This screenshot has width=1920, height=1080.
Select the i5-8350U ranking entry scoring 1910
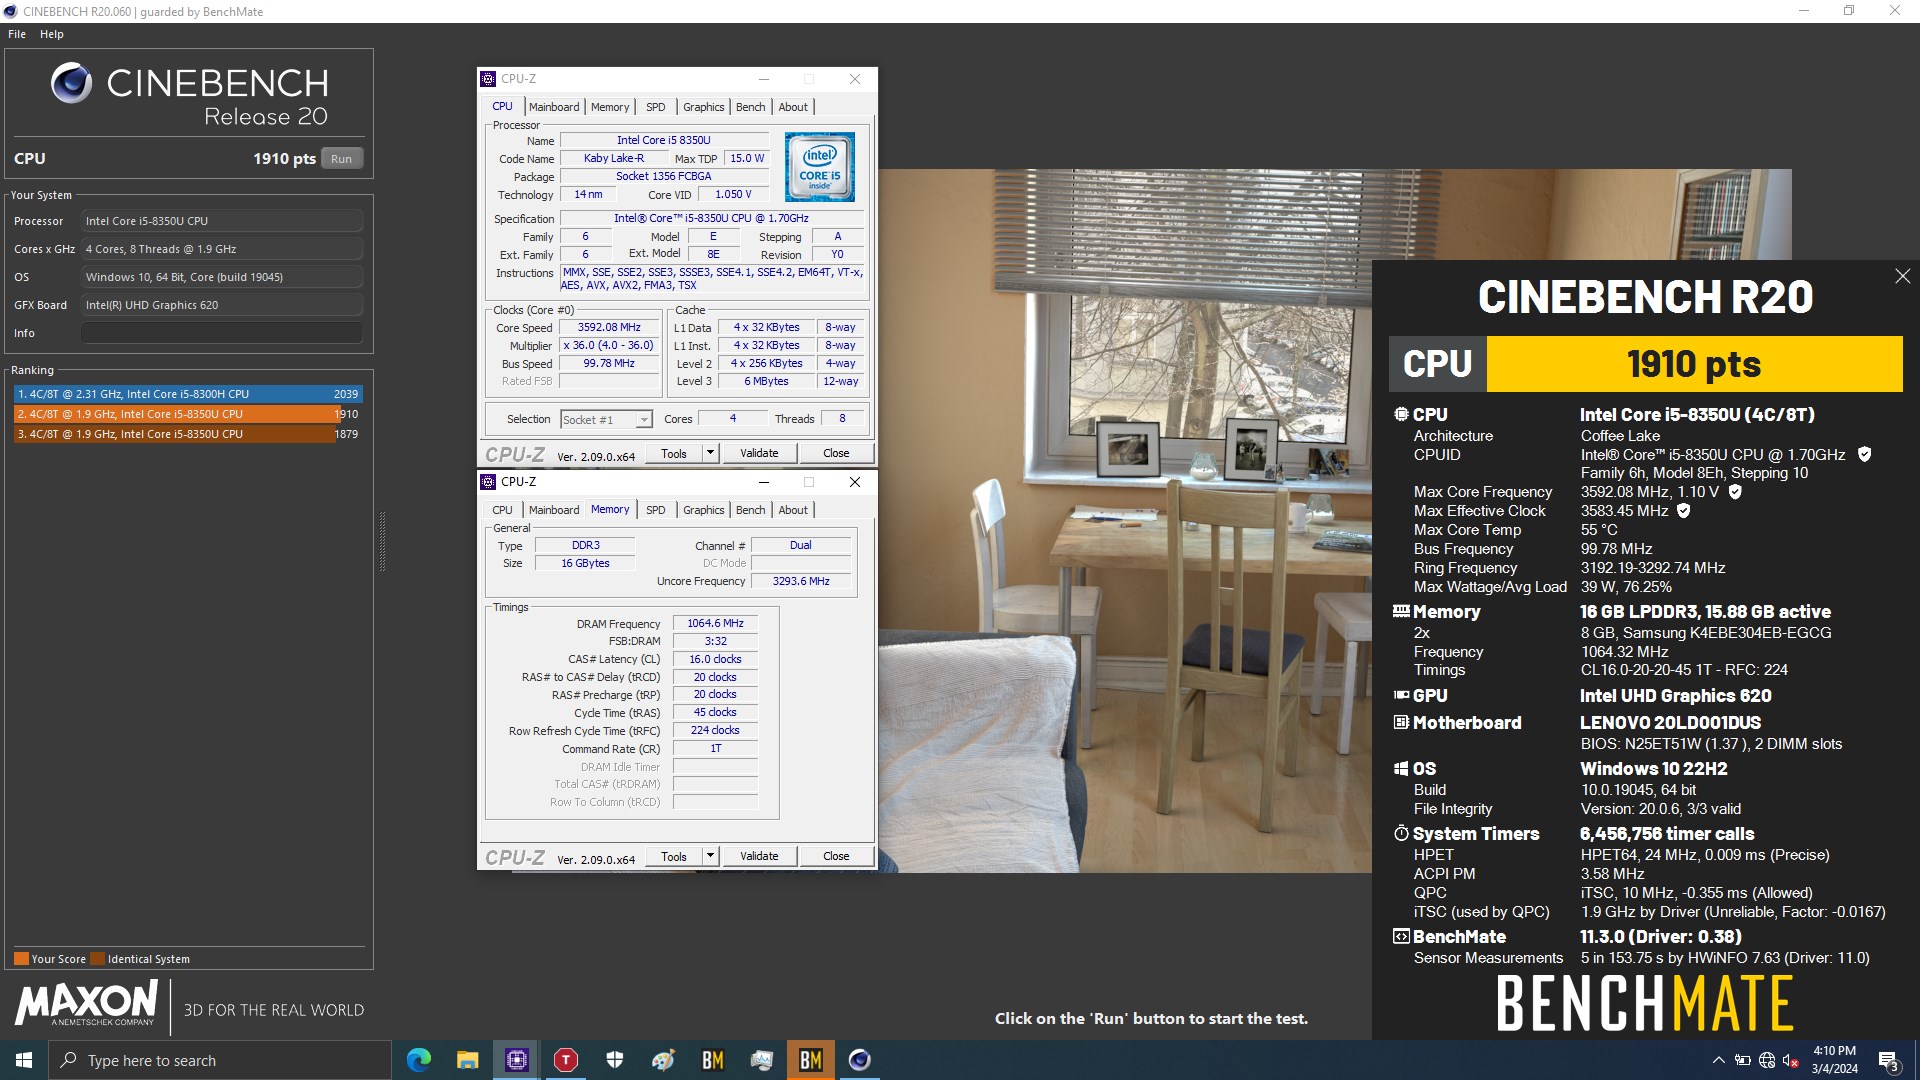point(188,414)
